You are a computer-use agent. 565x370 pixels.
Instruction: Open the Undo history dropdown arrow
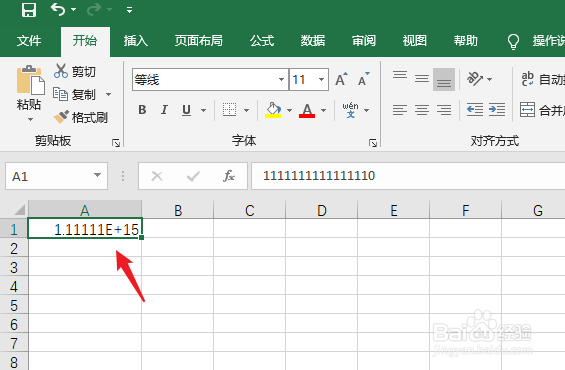74,10
